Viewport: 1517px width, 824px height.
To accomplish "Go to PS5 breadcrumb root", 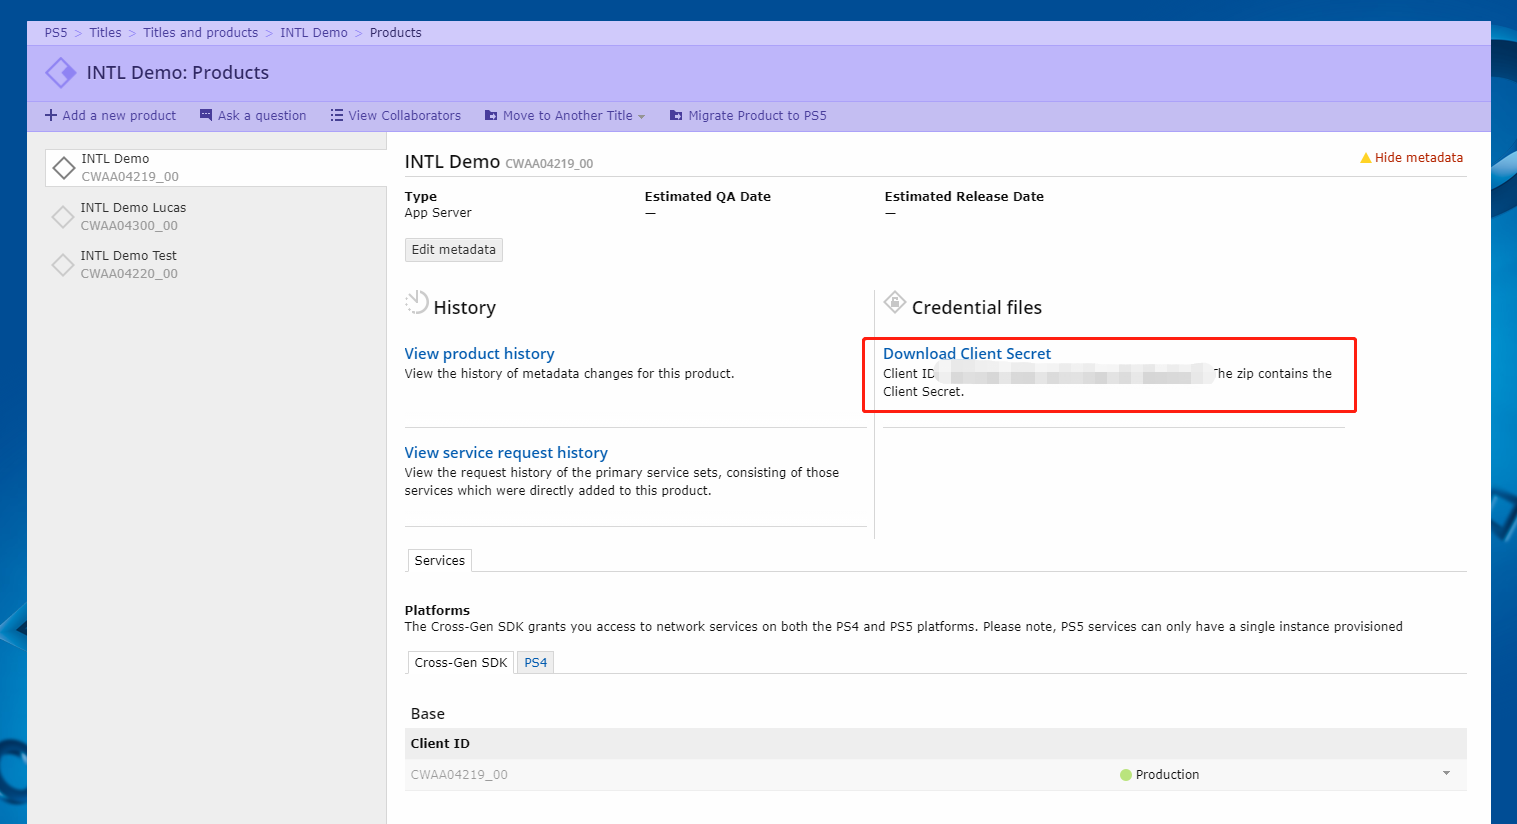I will [56, 33].
